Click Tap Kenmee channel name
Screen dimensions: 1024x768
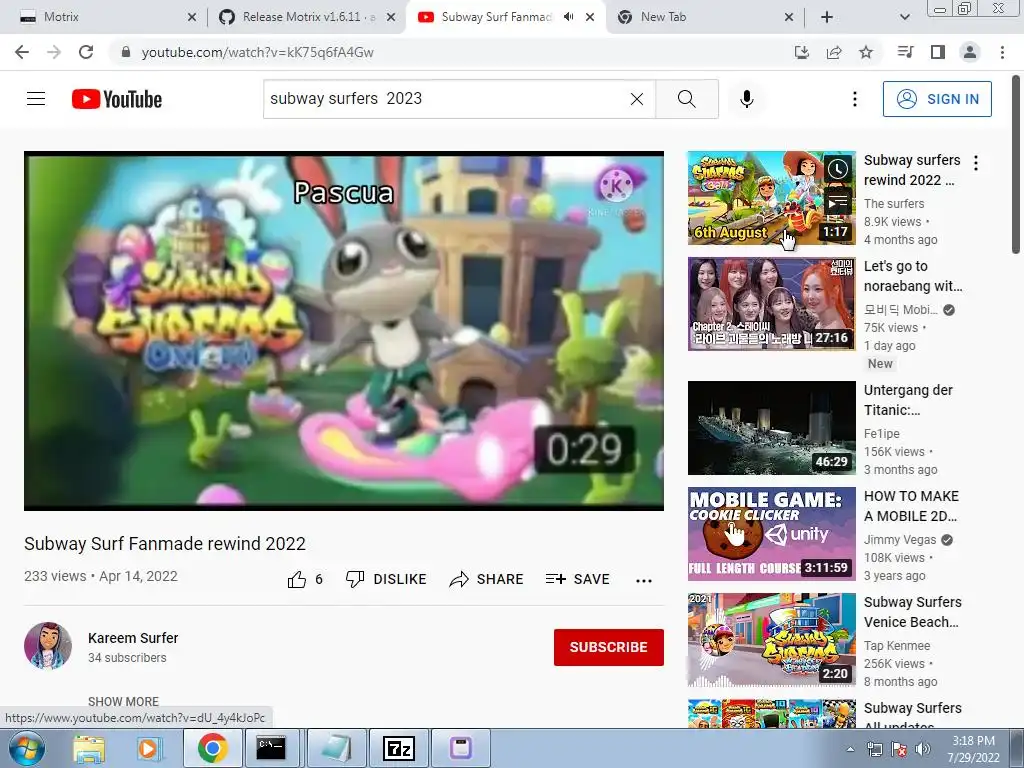click(x=897, y=646)
